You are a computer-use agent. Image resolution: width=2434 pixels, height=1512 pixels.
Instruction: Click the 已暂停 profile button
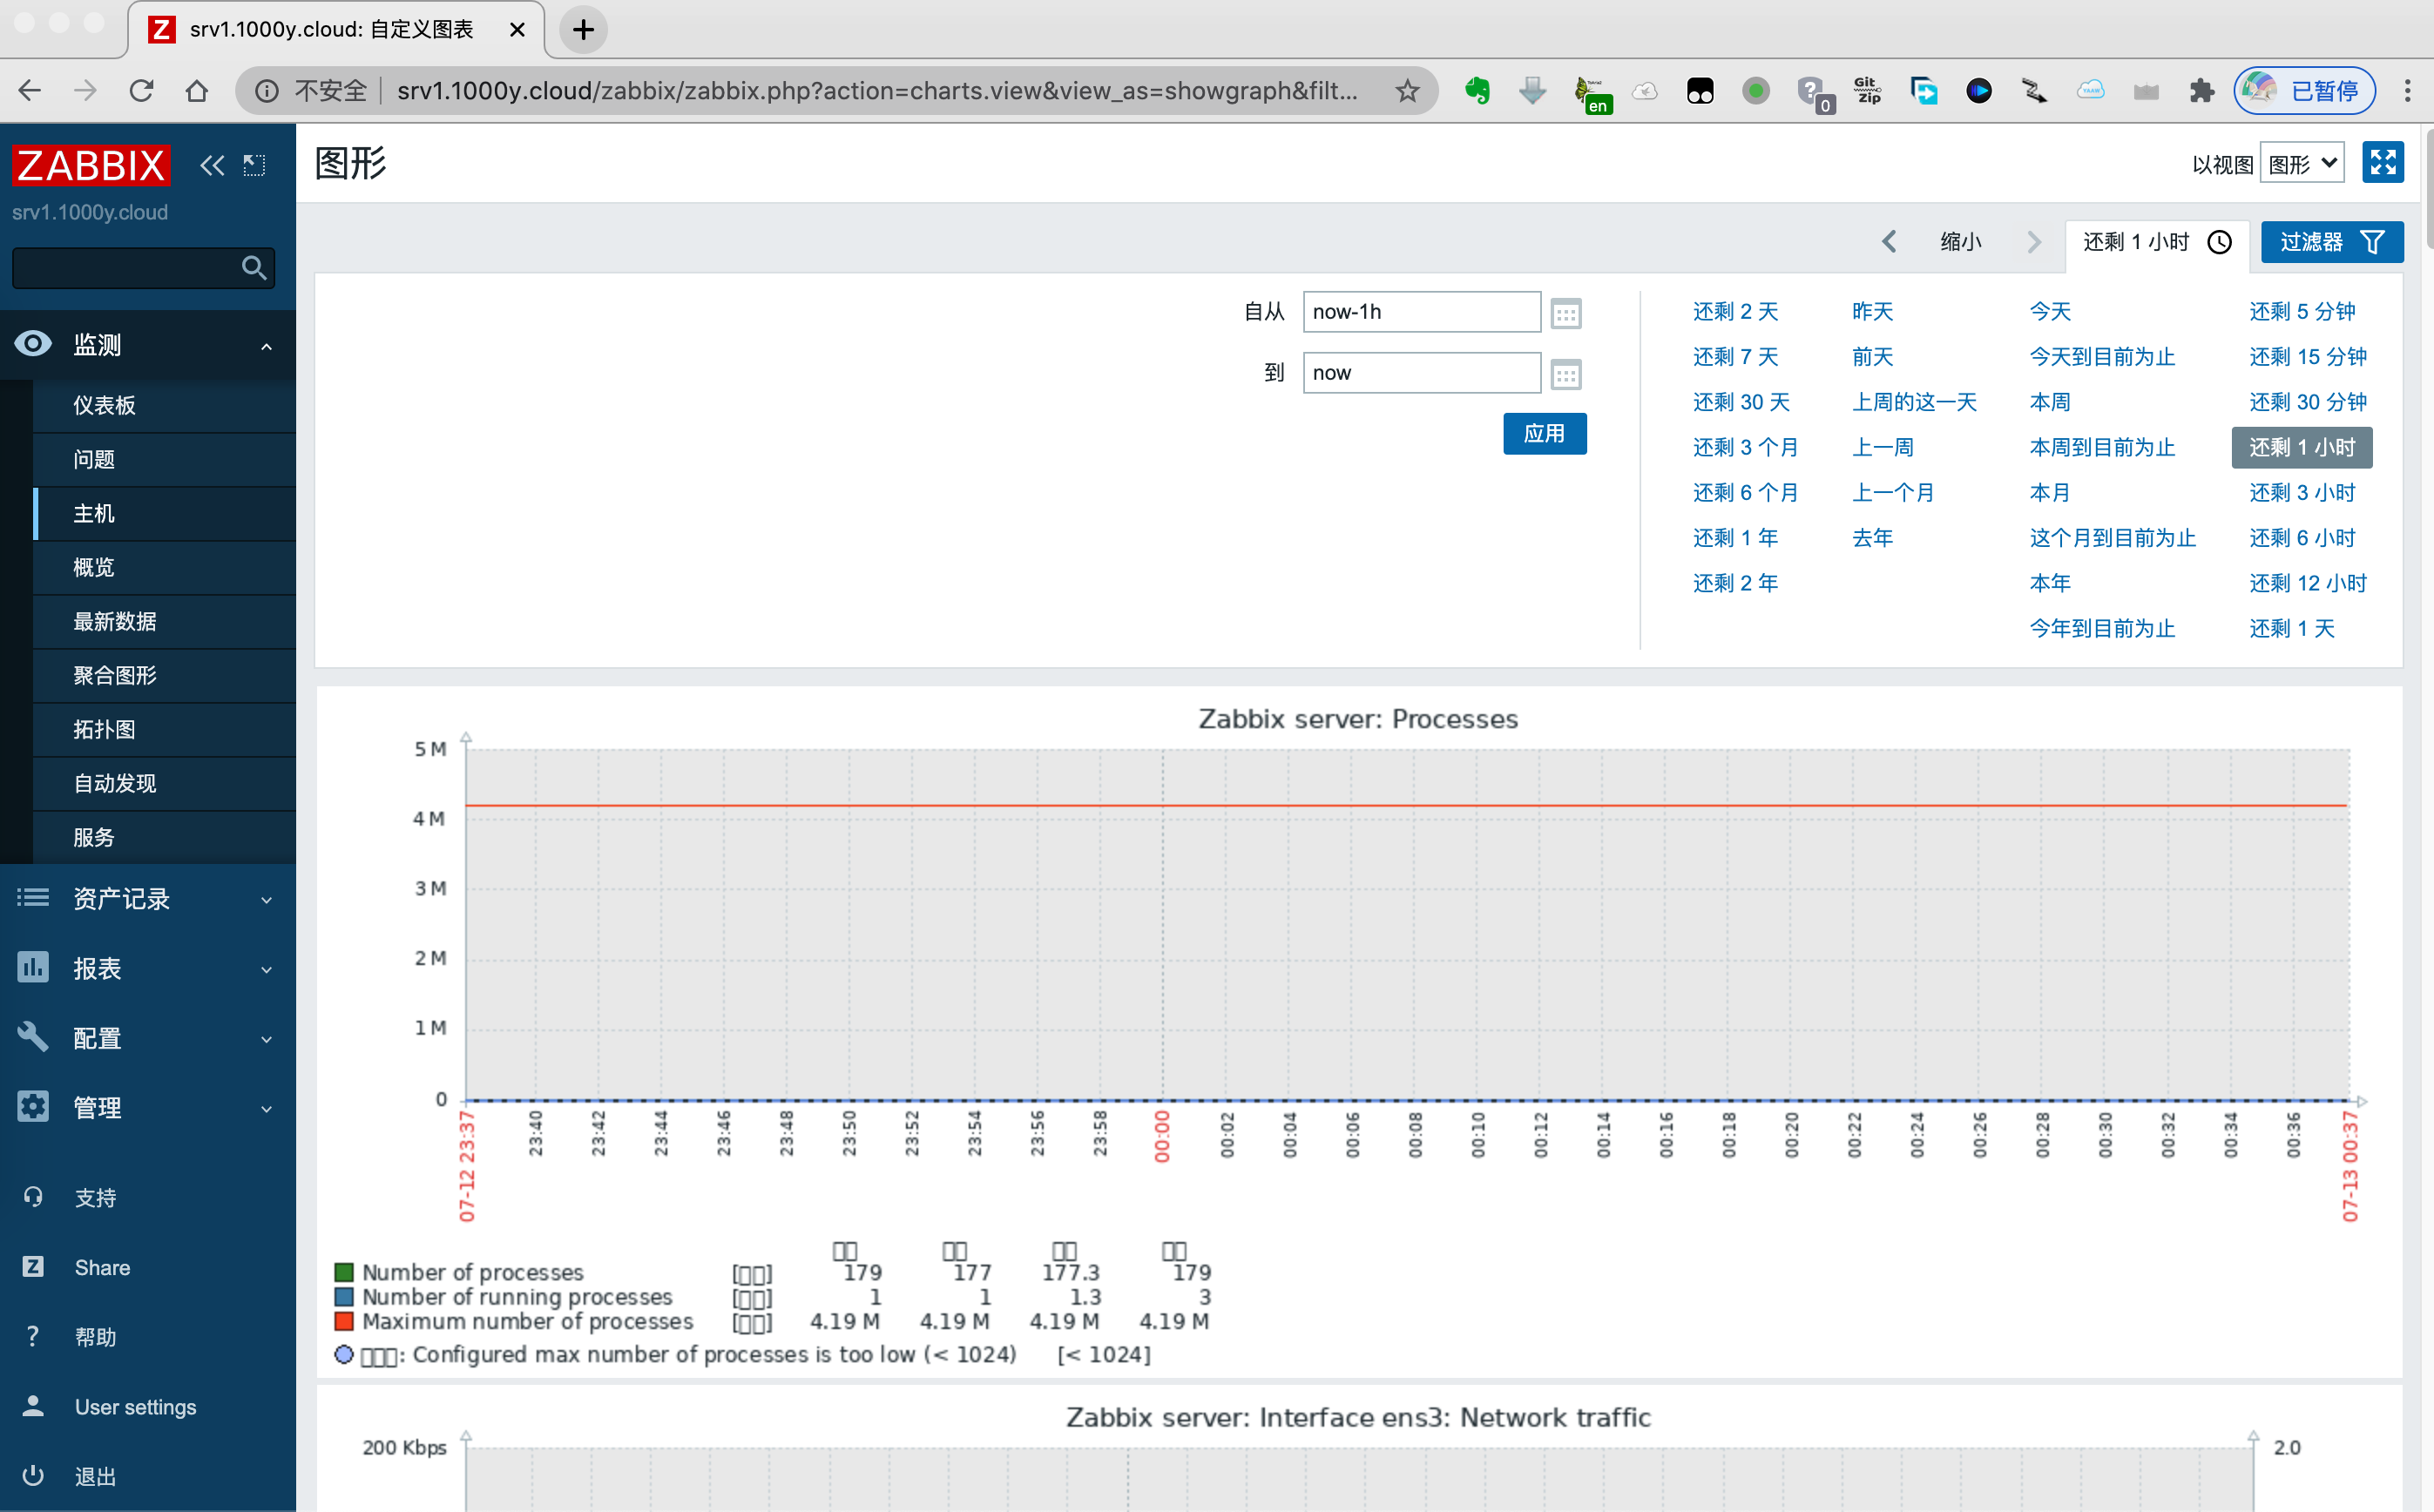coord(2305,91)
